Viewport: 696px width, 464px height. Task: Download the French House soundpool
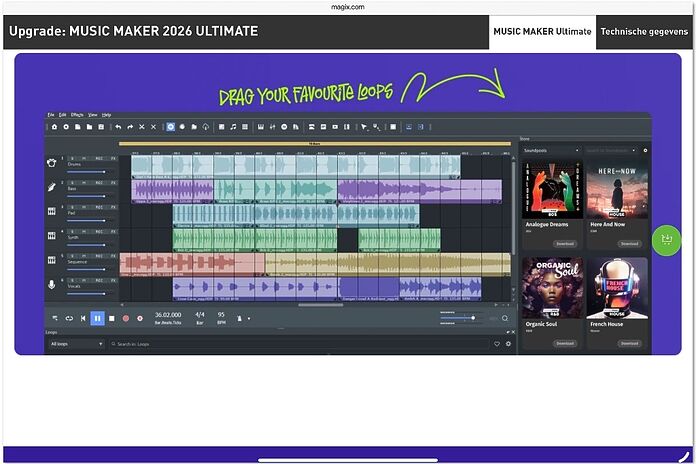coord(629,344)
